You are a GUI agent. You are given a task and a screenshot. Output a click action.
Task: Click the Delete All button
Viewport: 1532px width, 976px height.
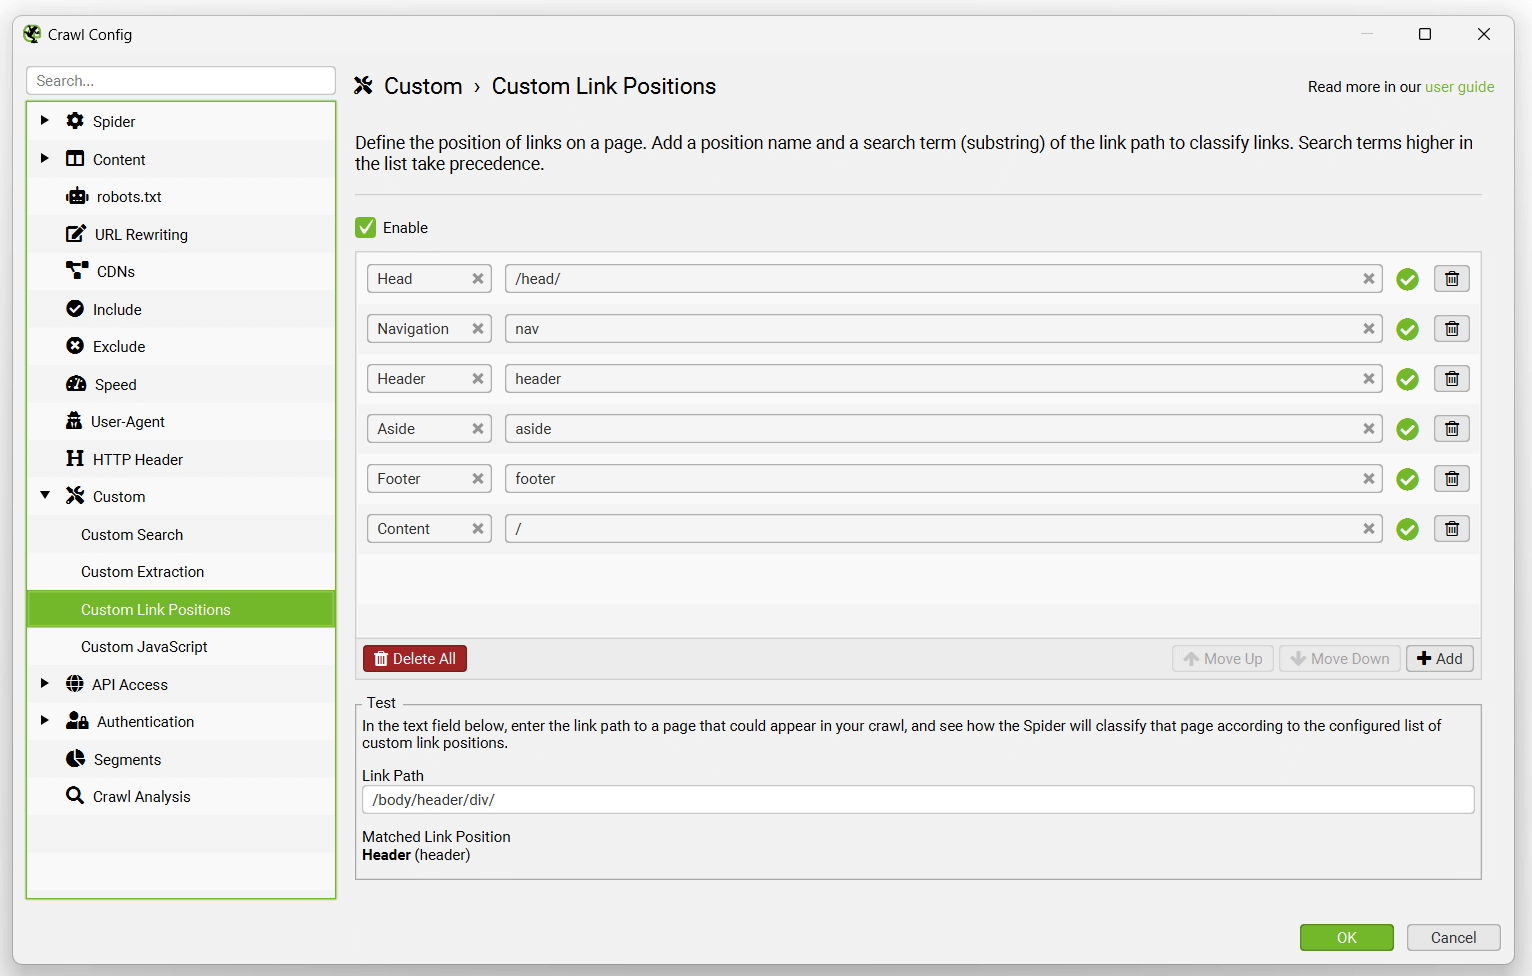pyautogui.click(x=414, y=658)
